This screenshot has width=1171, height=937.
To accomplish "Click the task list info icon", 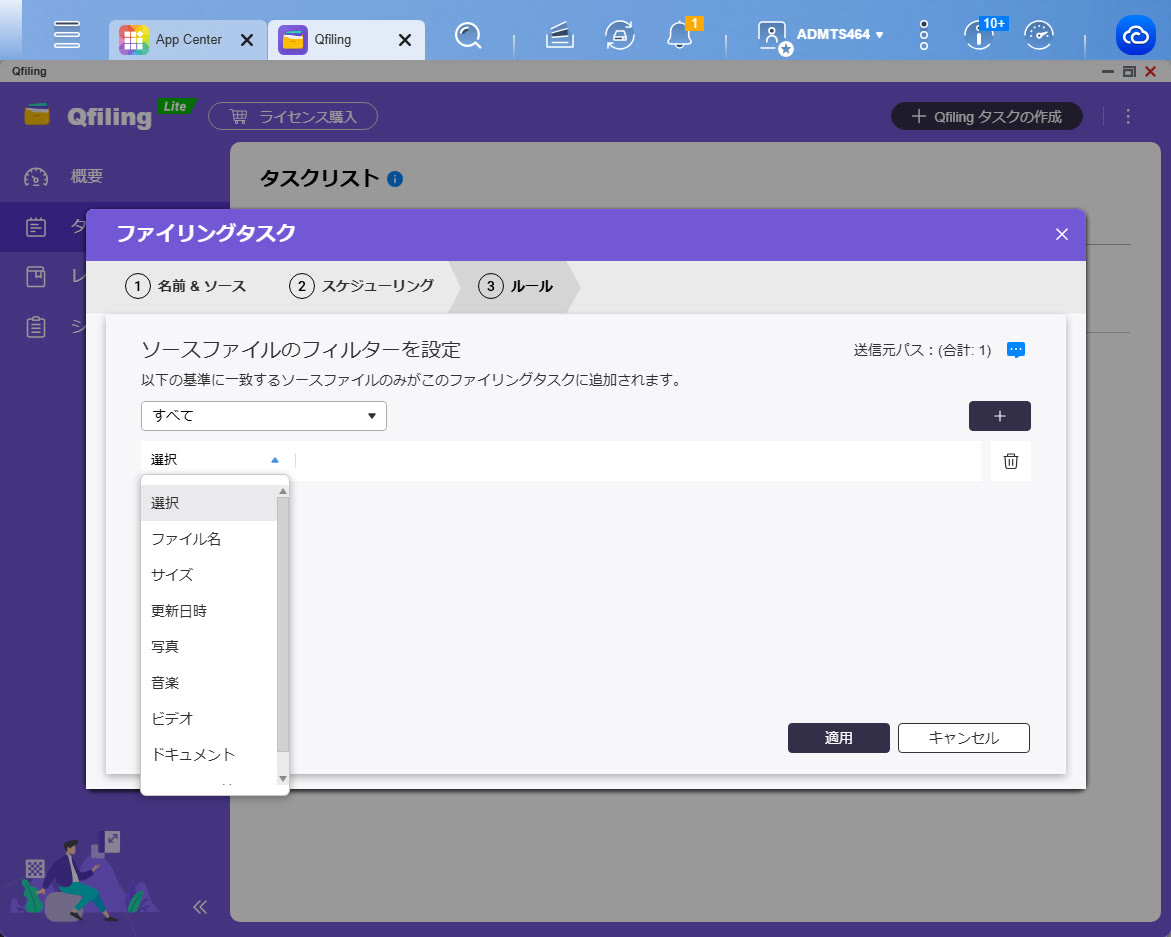I will click(x=395, y=179).
